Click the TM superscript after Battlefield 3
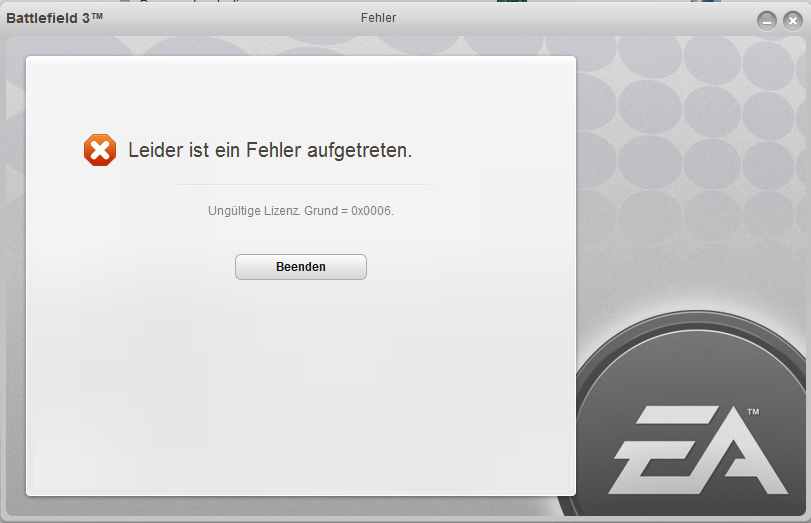The width and height of the screenshot is (811, 523). (x=97, y=16)
